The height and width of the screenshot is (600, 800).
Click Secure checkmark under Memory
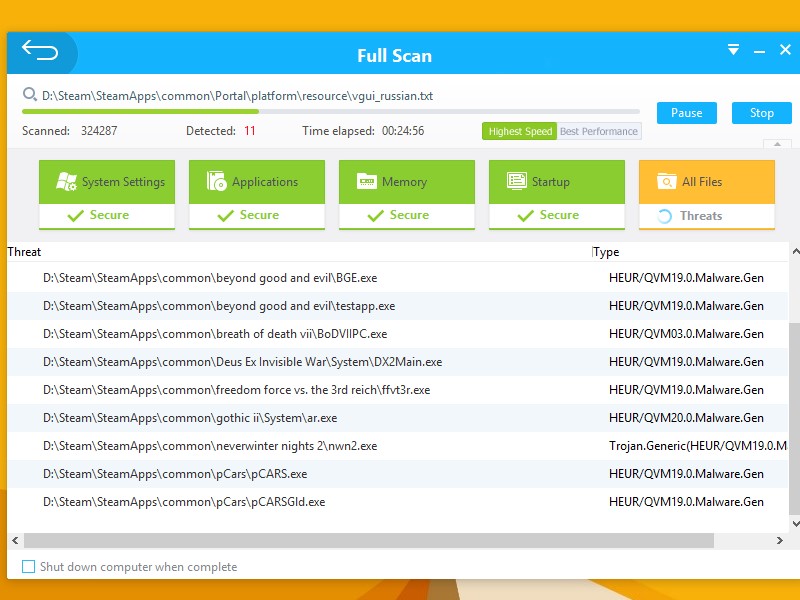(x=376, y=215)
